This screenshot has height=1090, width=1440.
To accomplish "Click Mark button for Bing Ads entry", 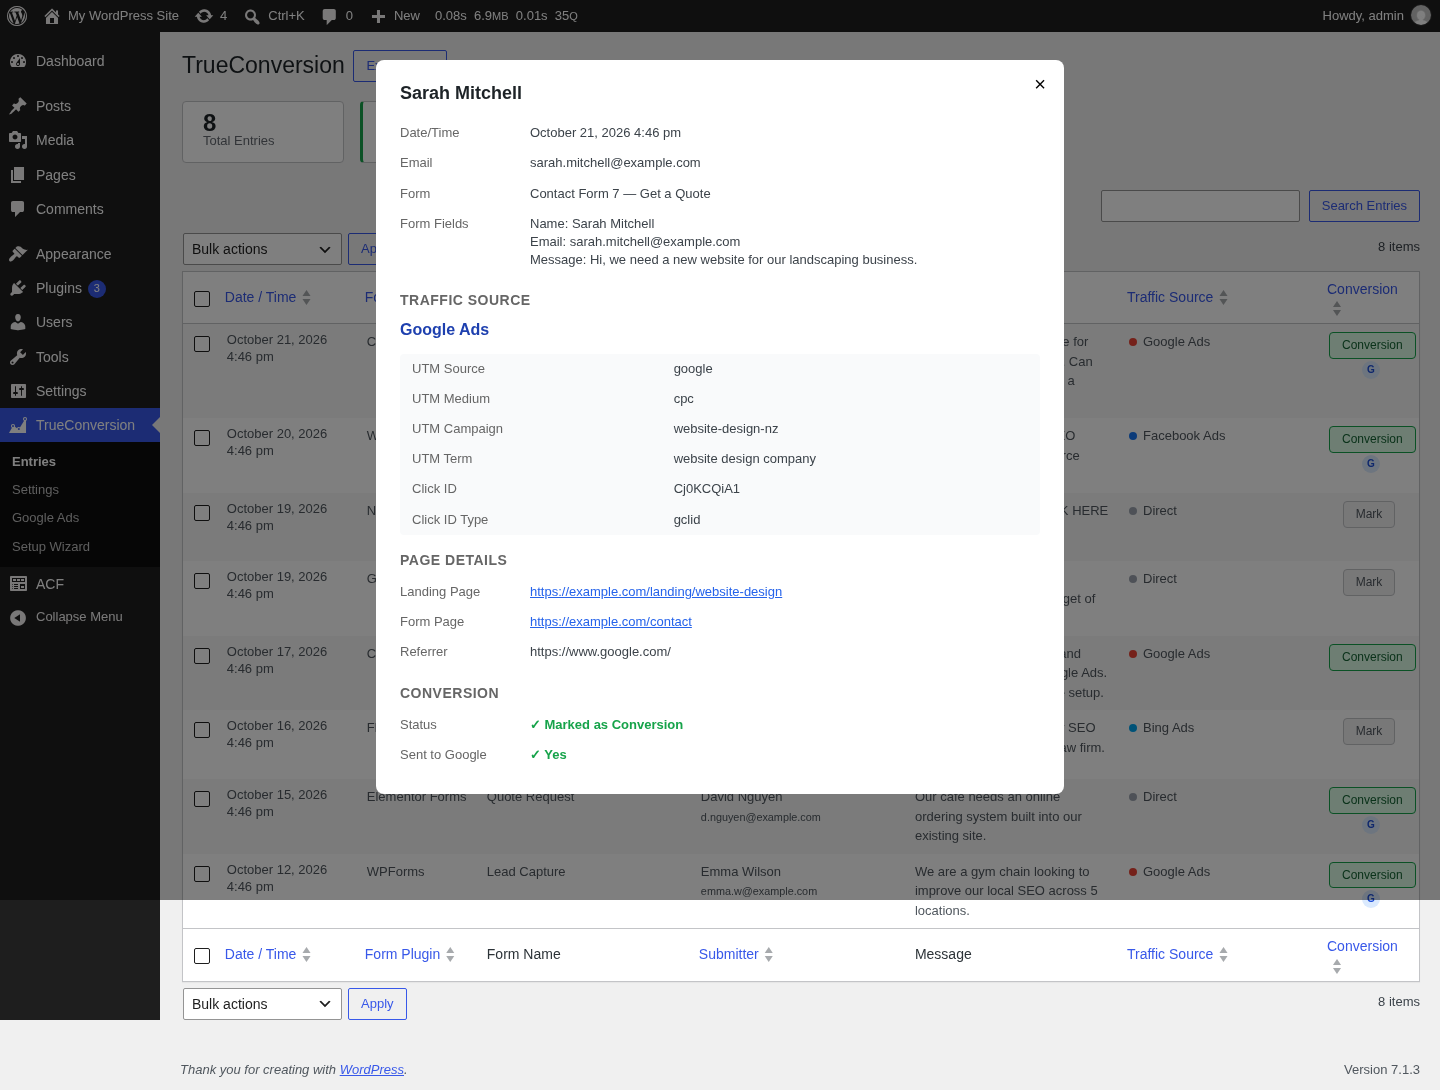I will (x=1368, y=731).
